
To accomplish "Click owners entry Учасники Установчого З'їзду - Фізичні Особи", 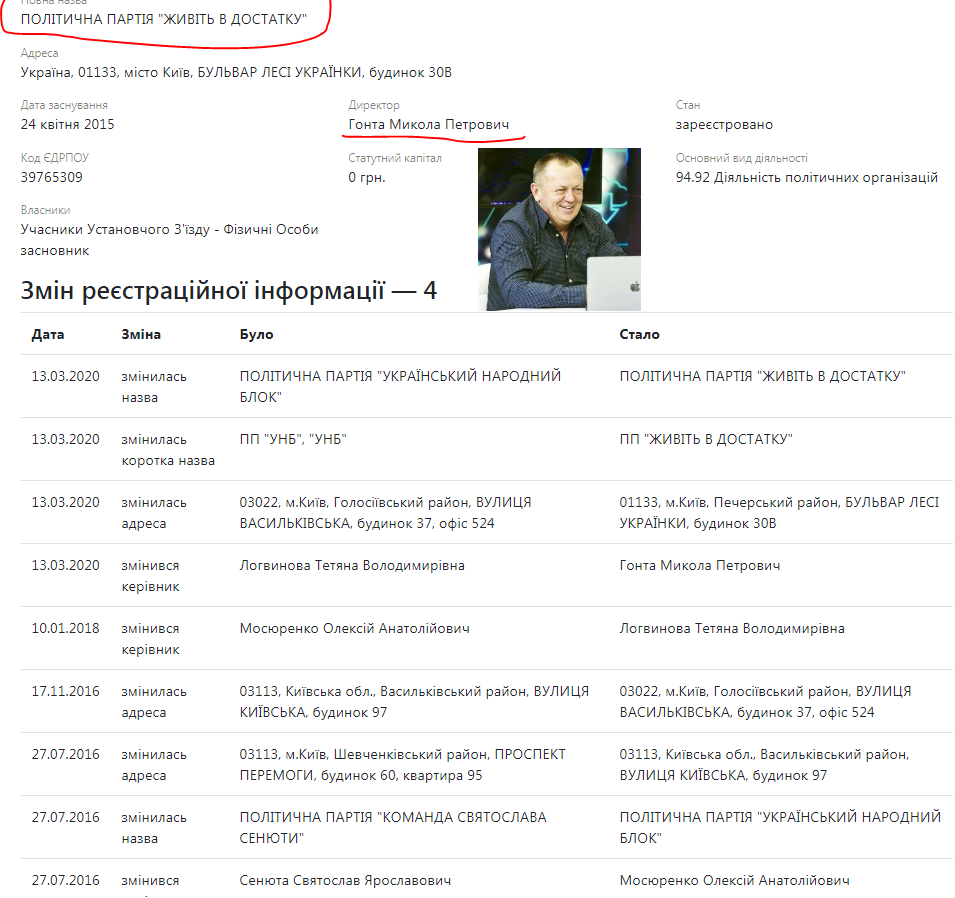I will pyautogui.click(x=169, y=230).
